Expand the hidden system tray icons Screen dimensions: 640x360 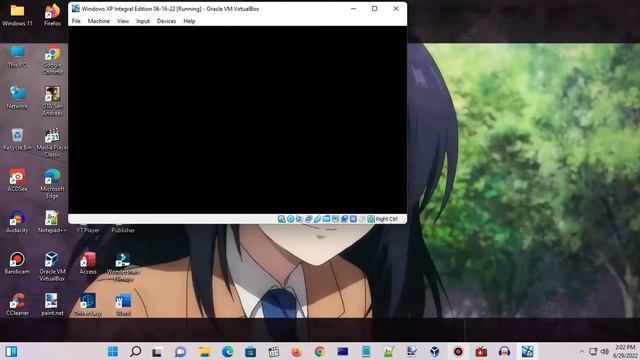pos(581,351)
